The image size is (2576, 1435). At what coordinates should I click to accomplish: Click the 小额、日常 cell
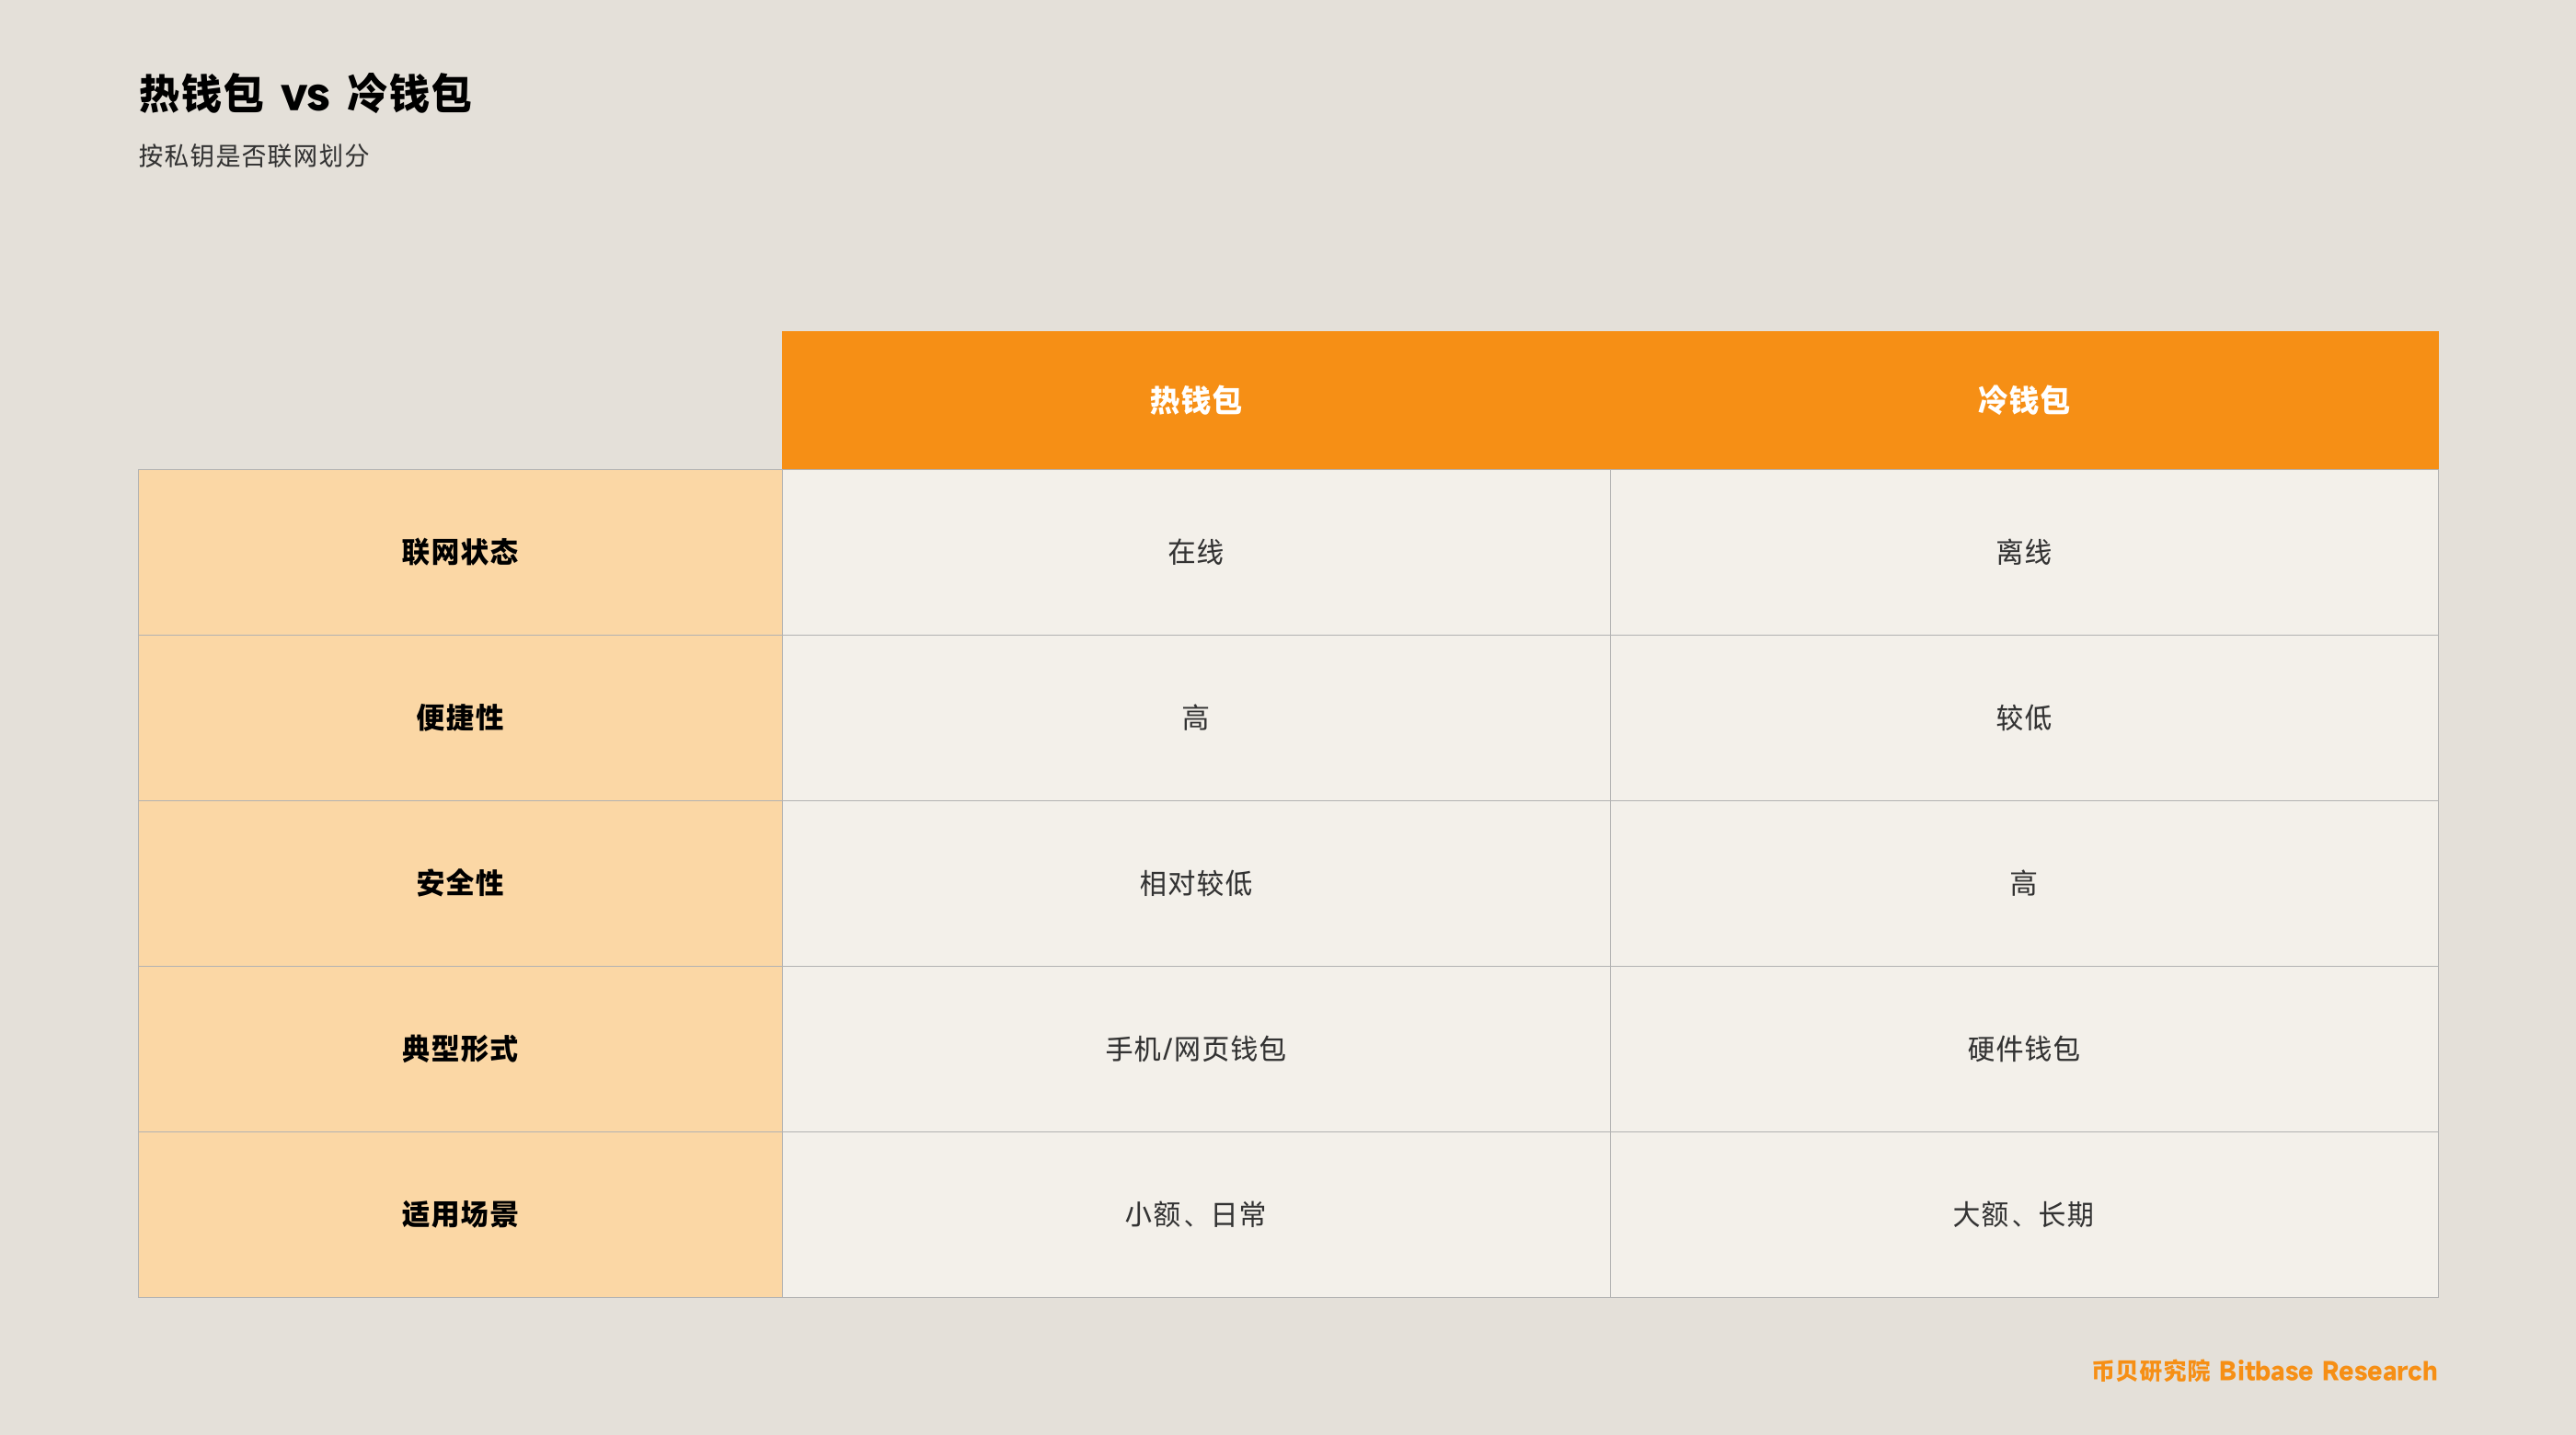pos(1195,1214)
